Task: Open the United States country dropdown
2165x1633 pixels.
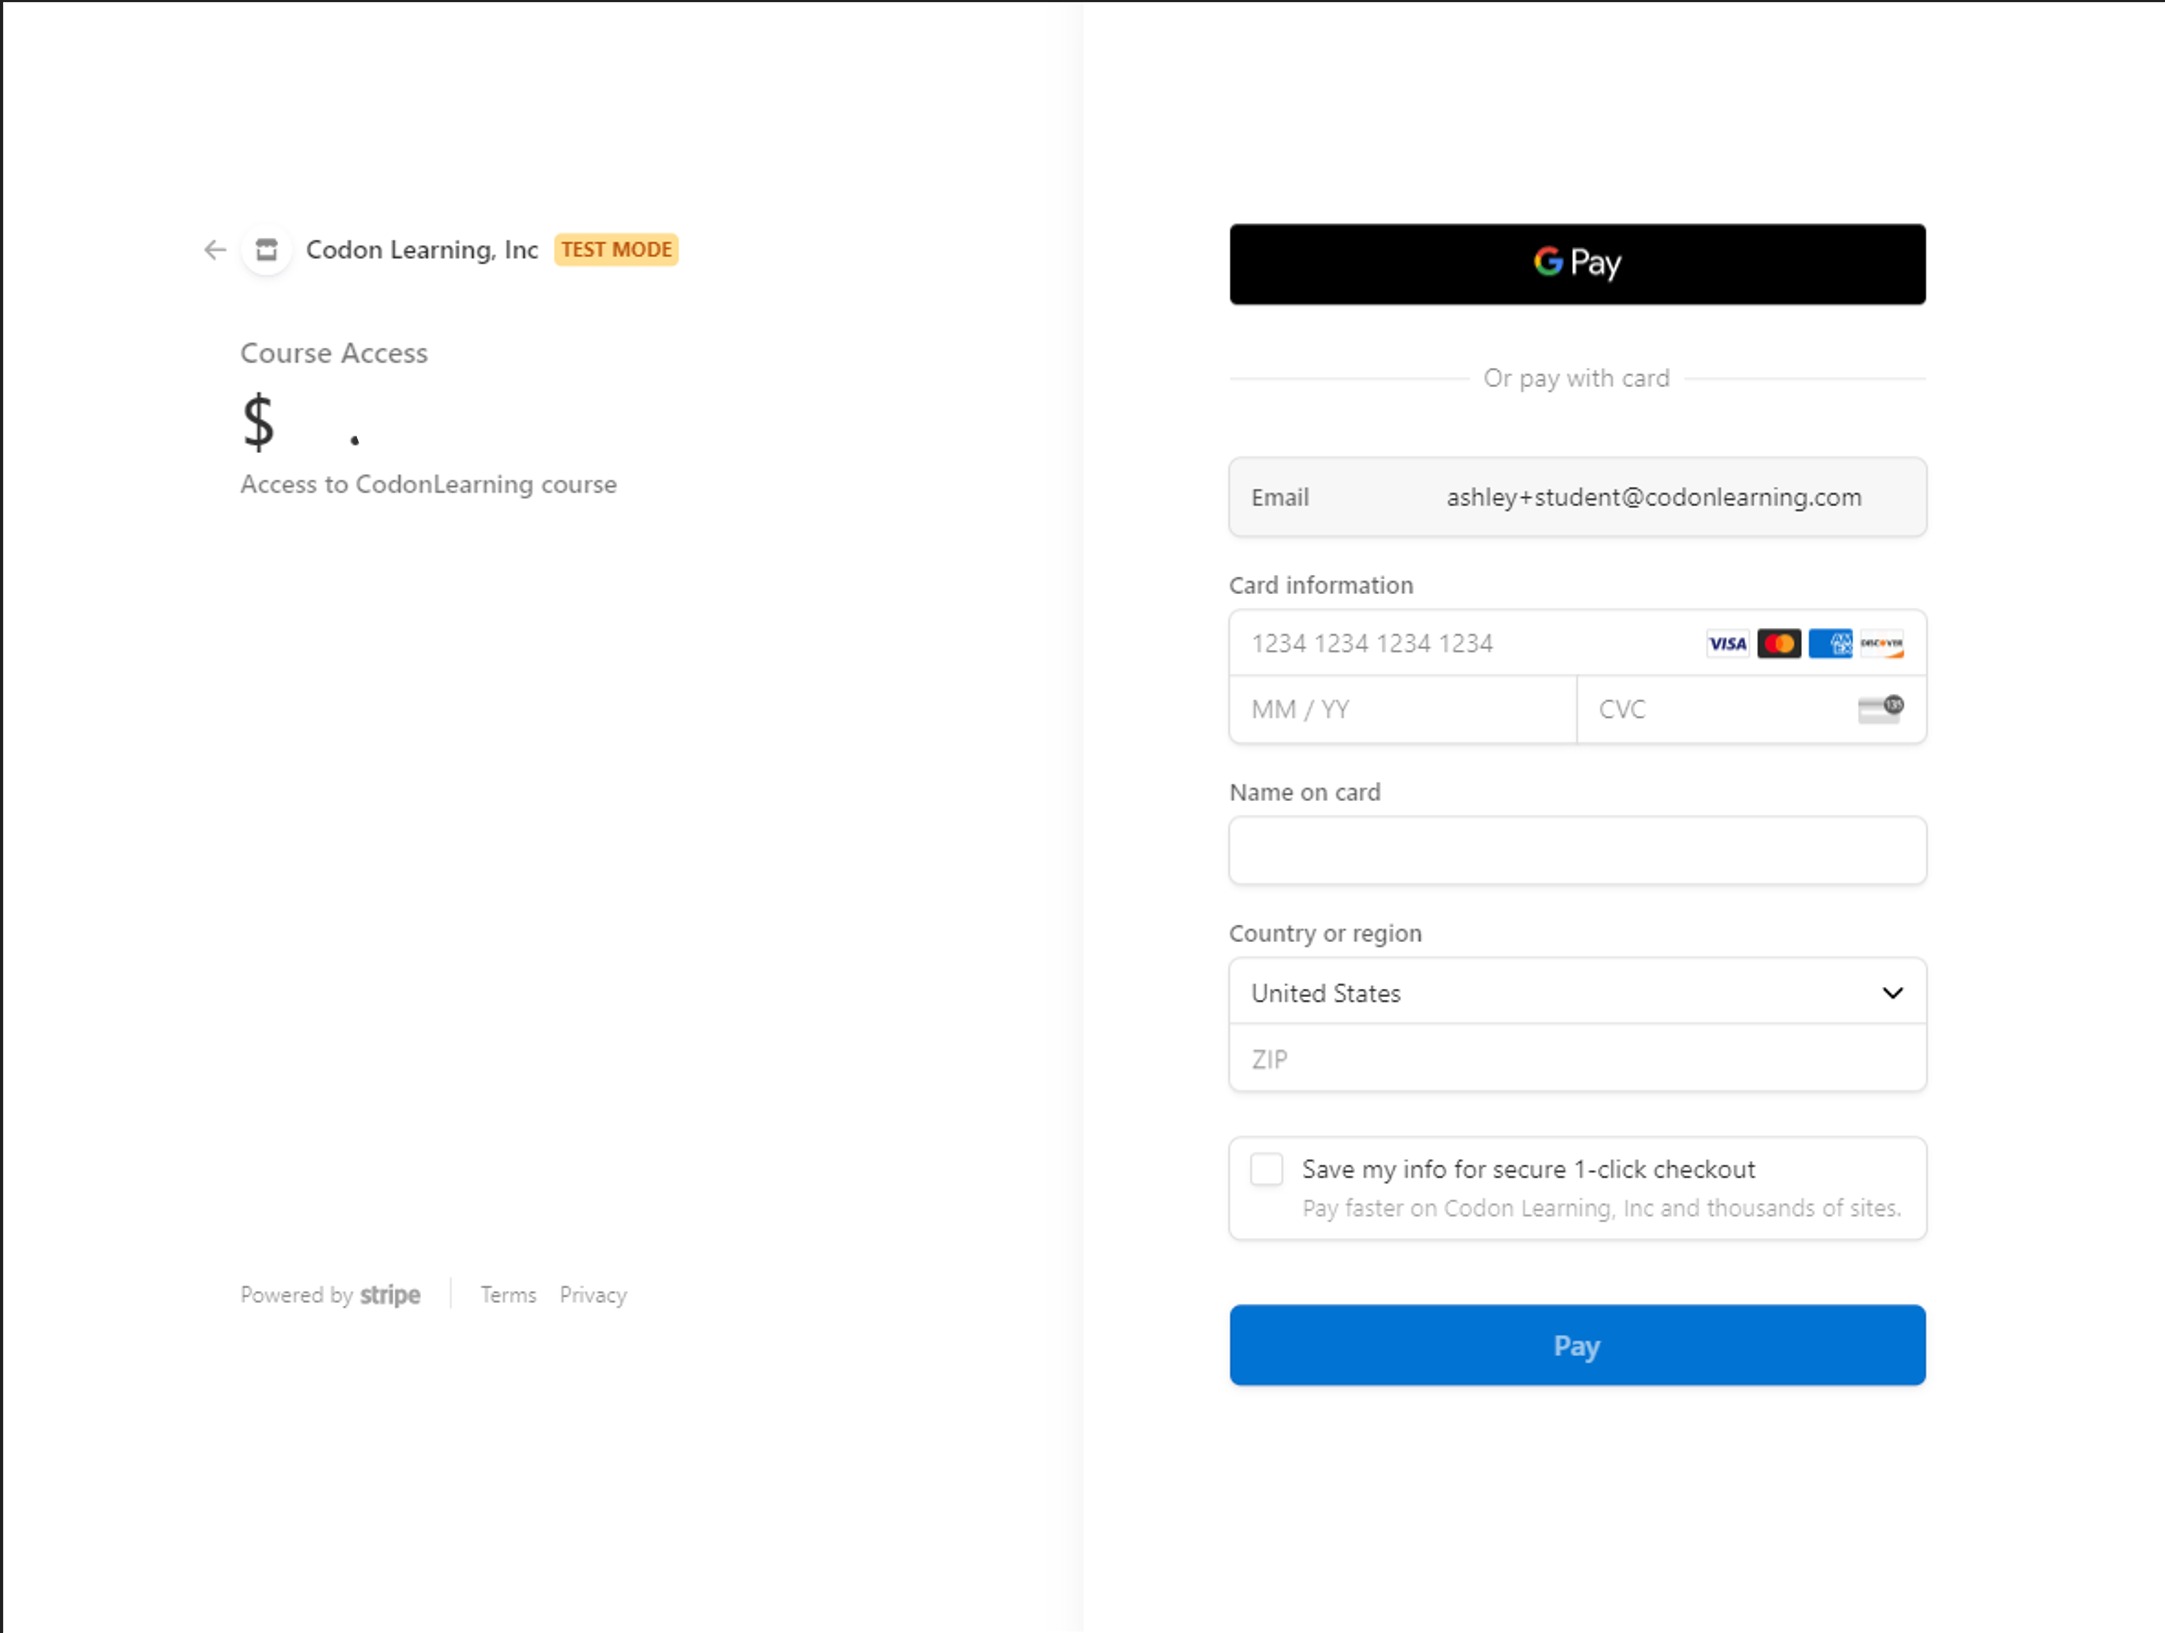Action: tap(1560, 993)
